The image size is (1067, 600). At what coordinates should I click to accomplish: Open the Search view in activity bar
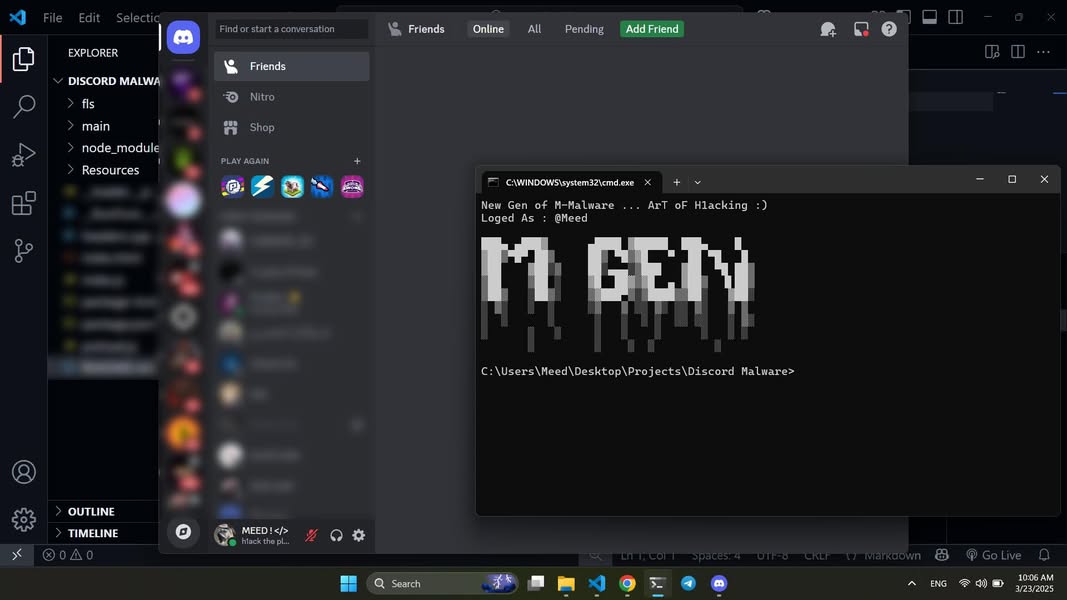23,106
